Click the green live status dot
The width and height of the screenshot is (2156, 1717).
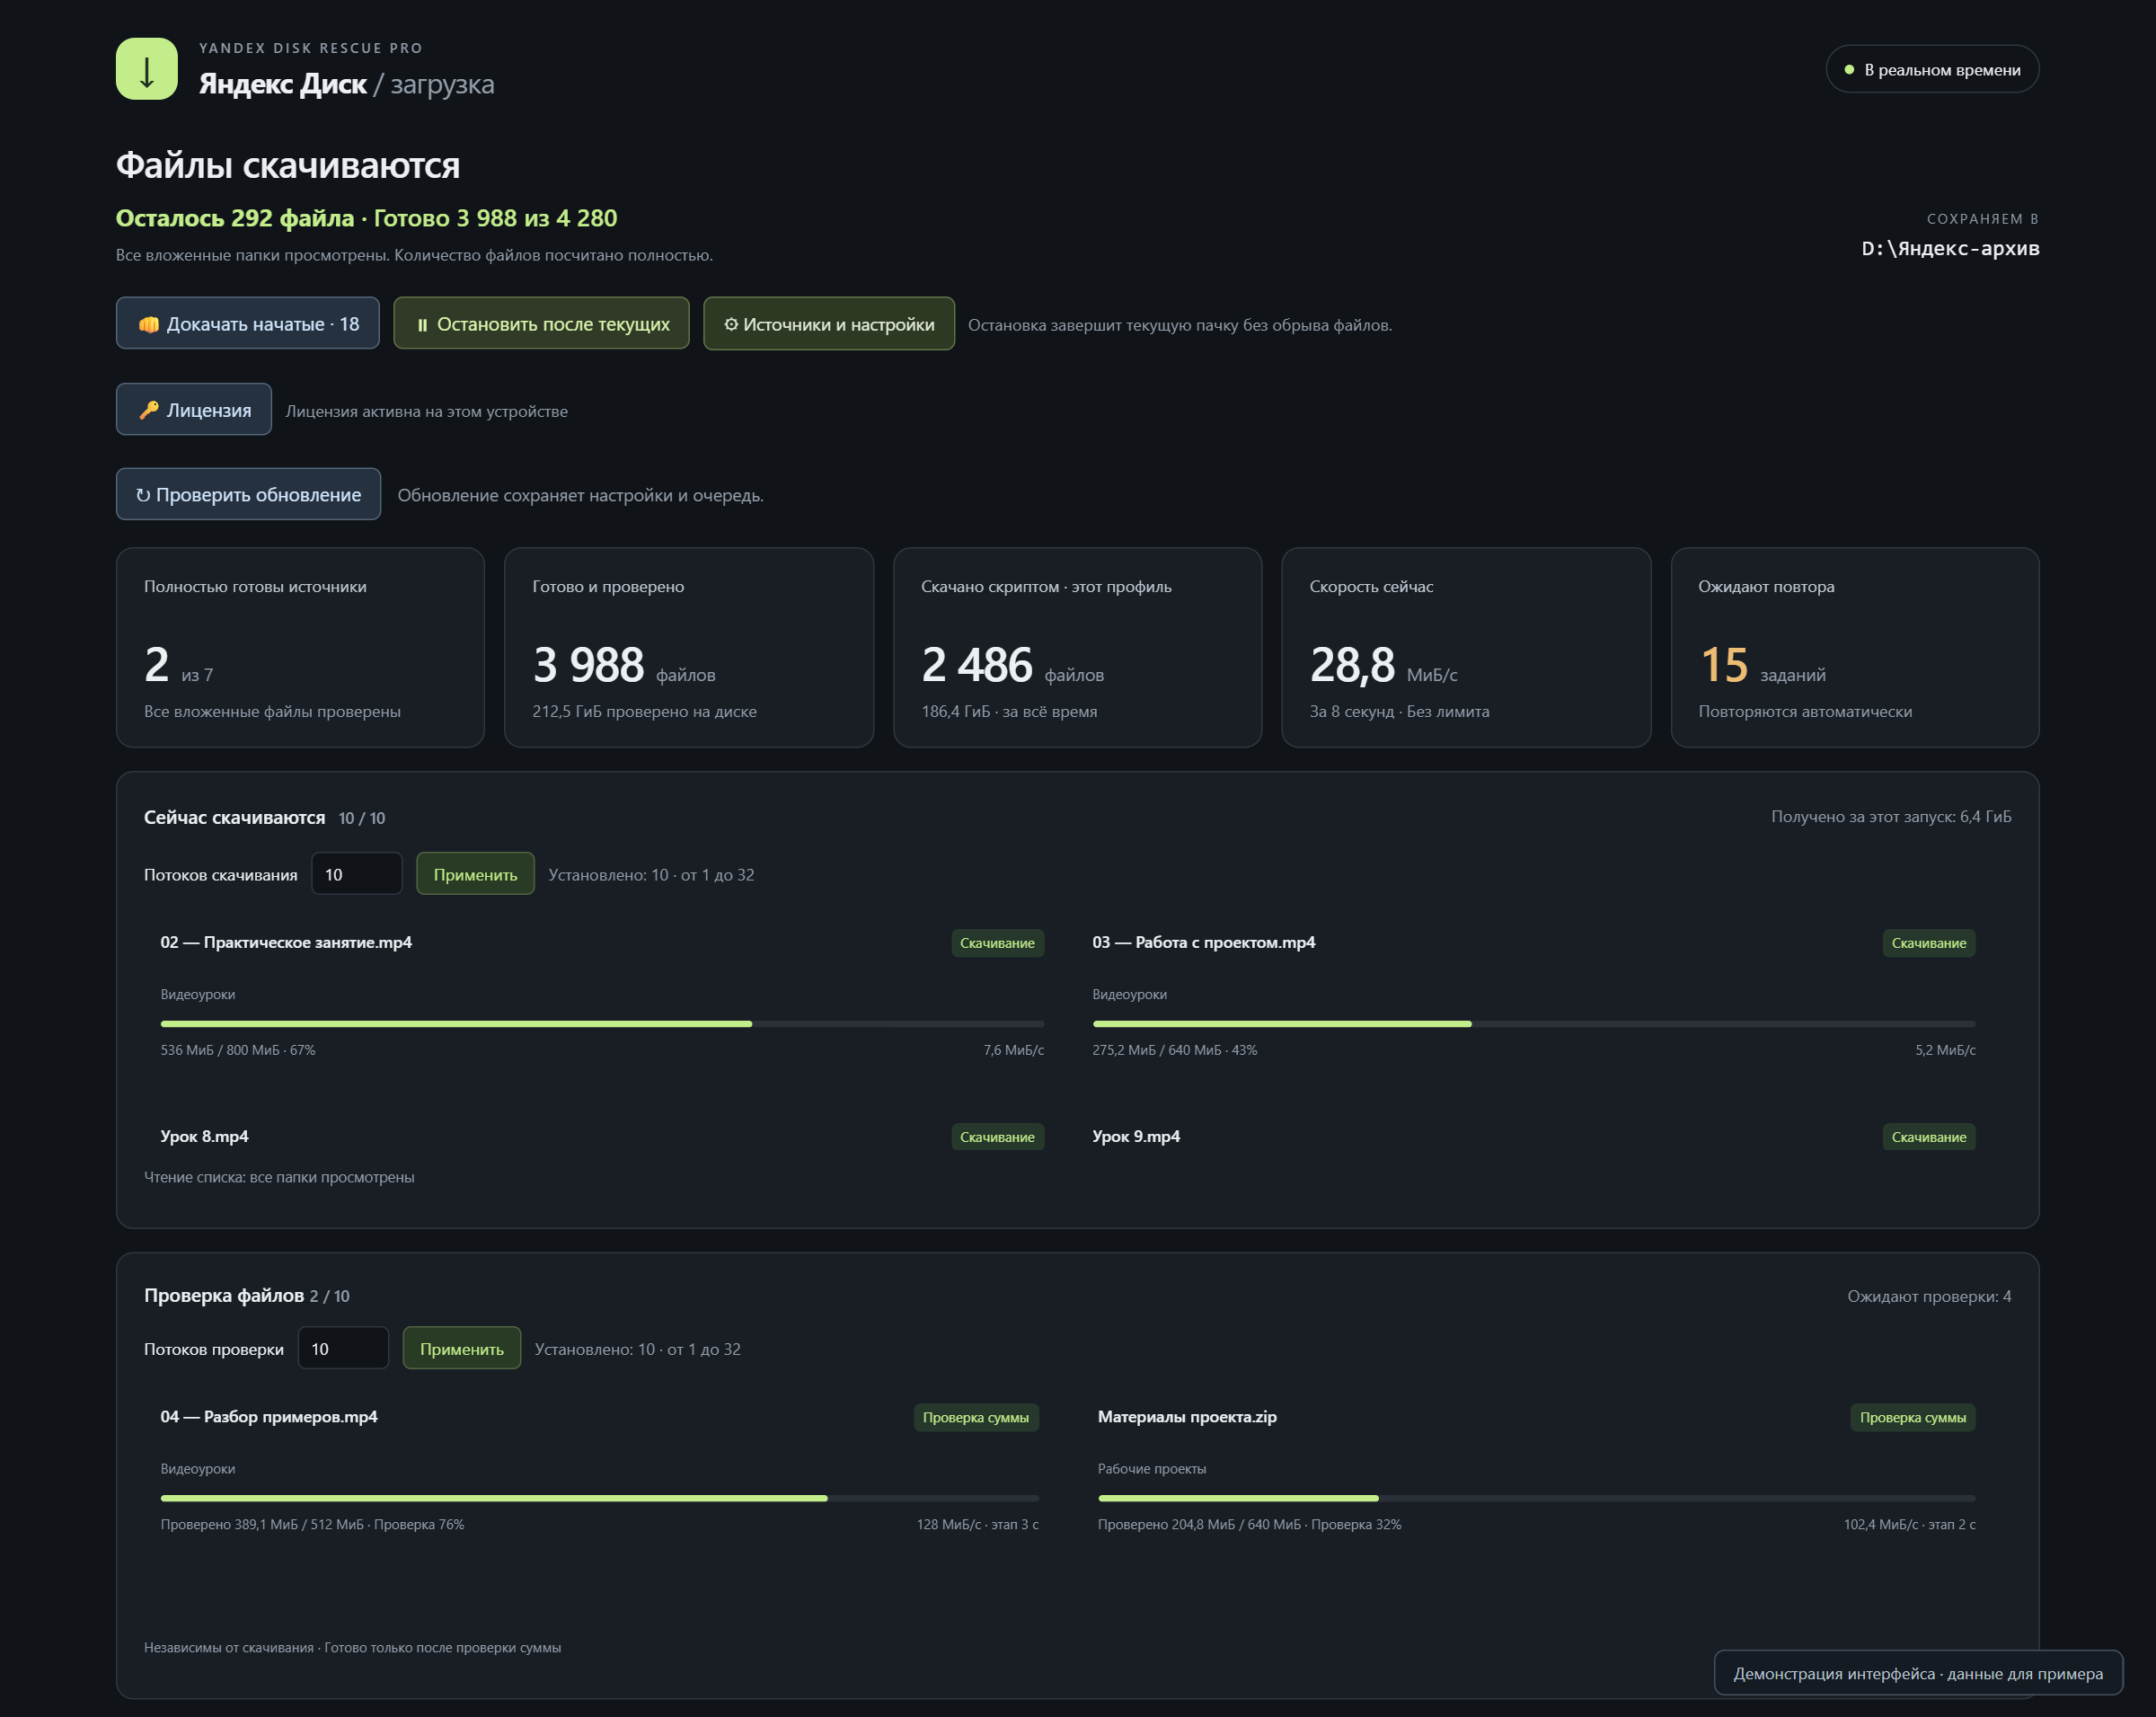point(1849,70)
